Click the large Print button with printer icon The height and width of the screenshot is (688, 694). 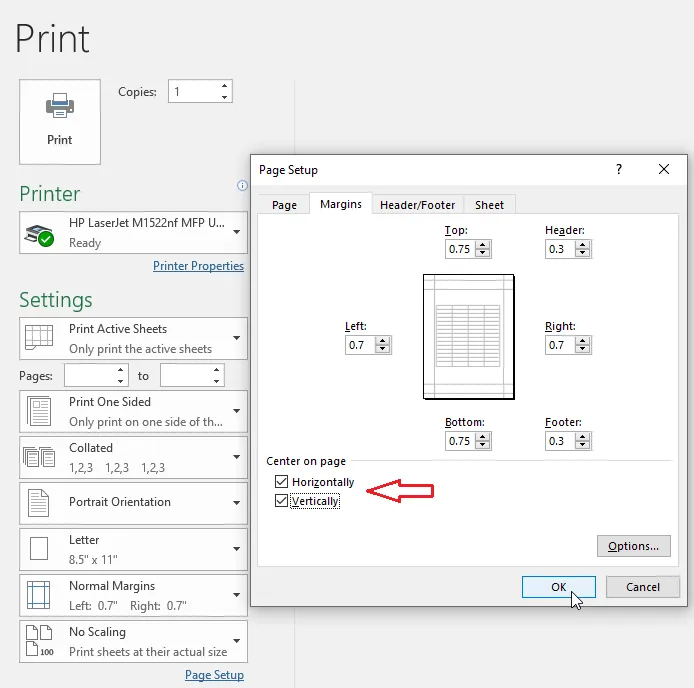60,122
